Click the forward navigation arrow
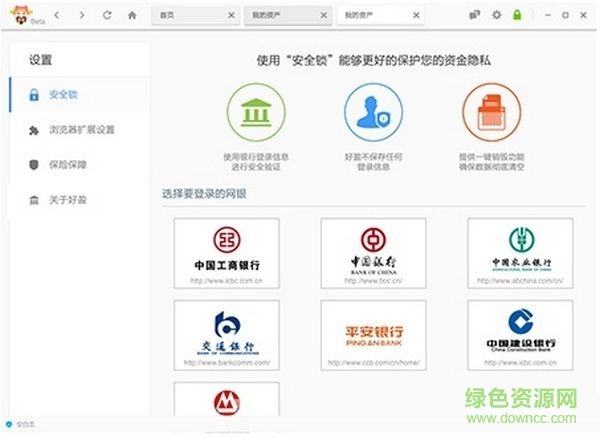600x437 pixels. point(81,16)
